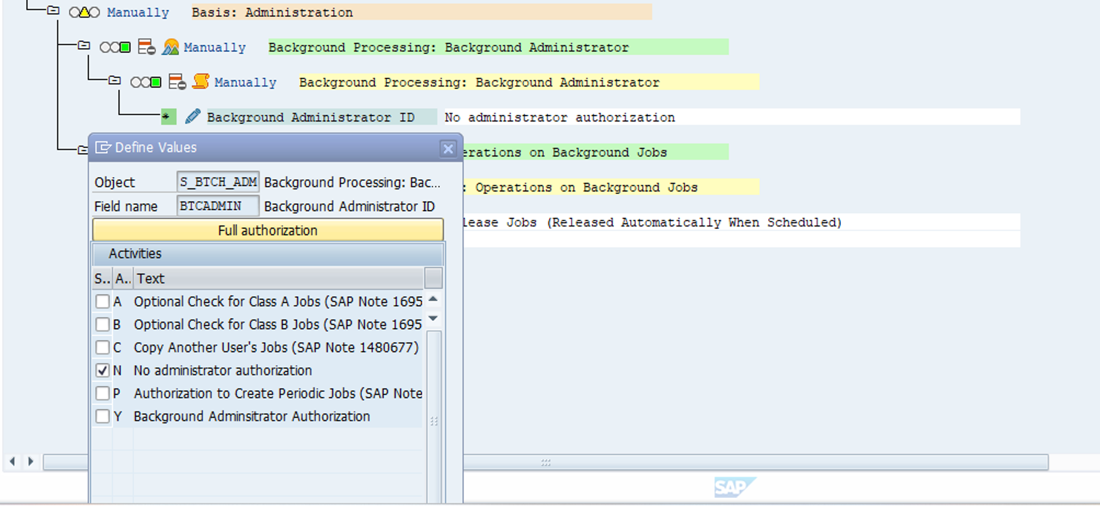Click green status light on green Background Administrator row

(126, 48)
